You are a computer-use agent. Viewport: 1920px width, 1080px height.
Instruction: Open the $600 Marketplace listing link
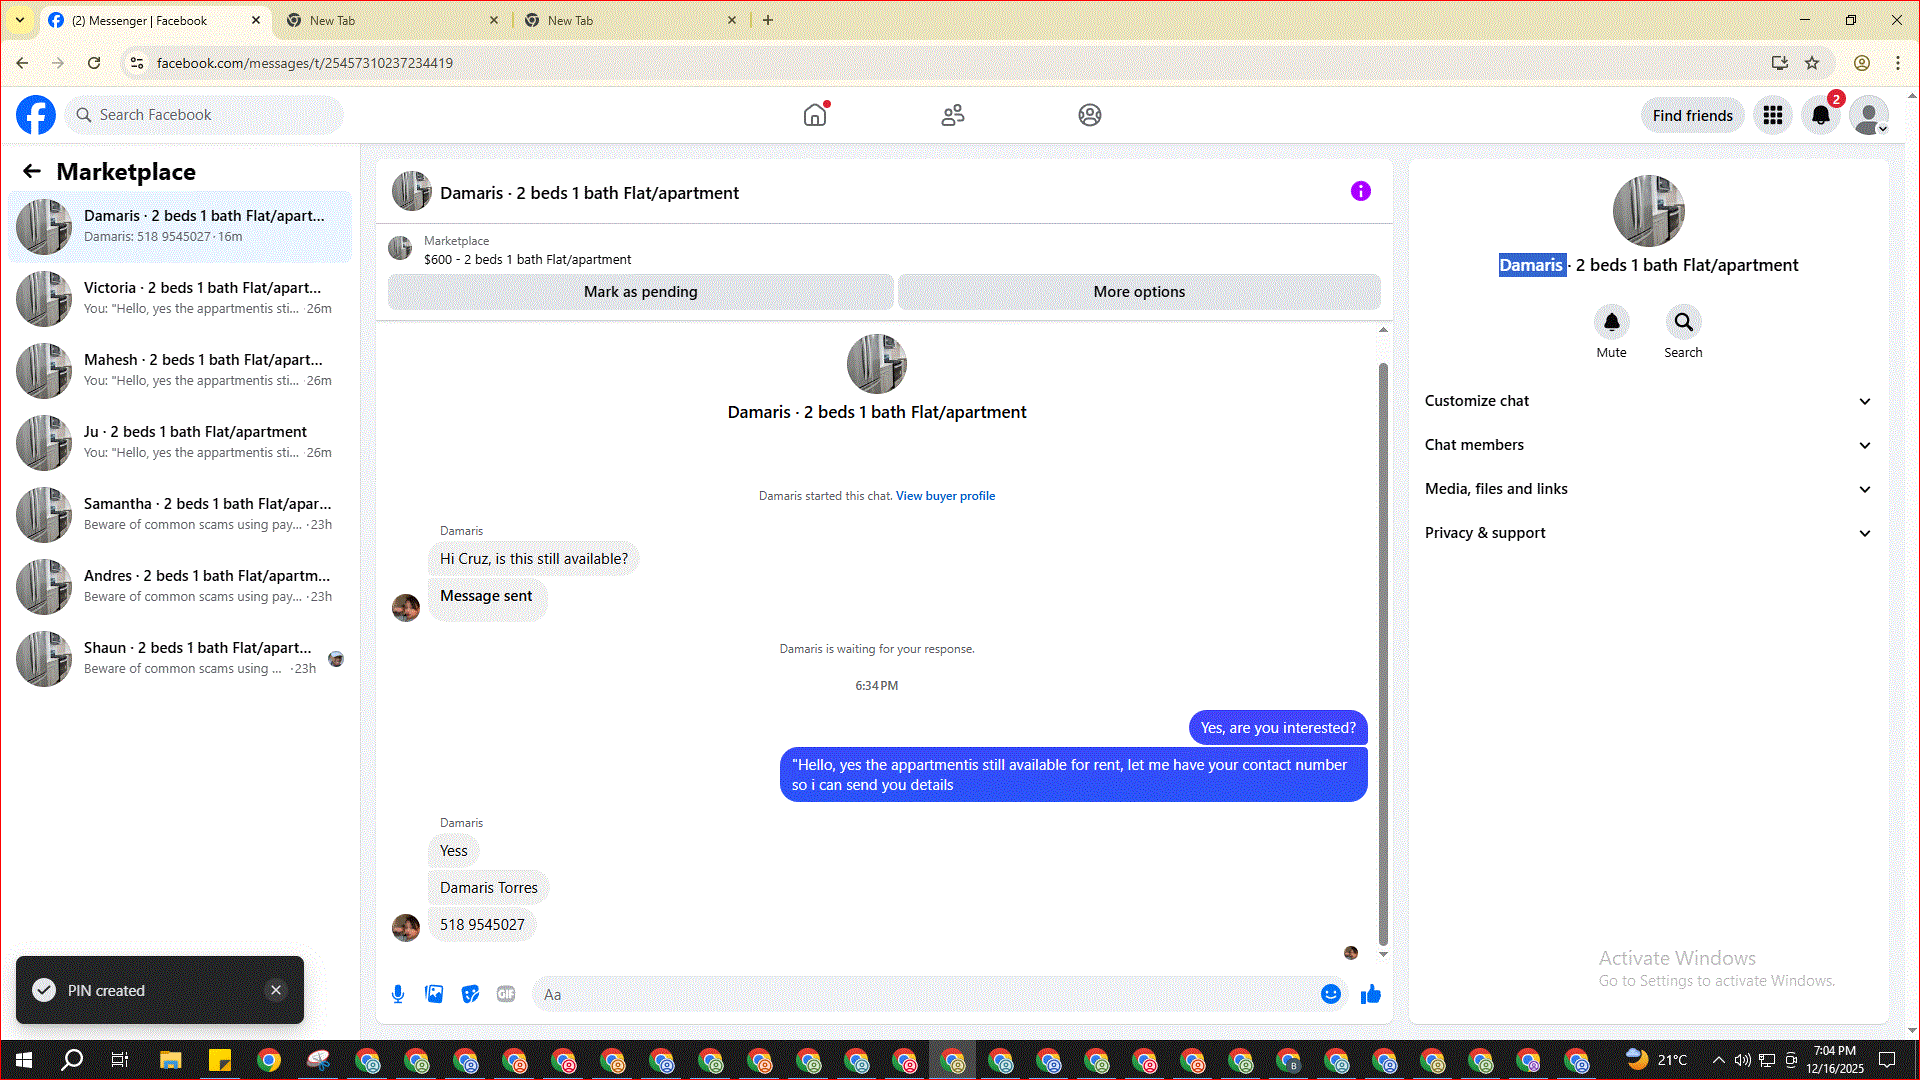(x=527, y=260)
